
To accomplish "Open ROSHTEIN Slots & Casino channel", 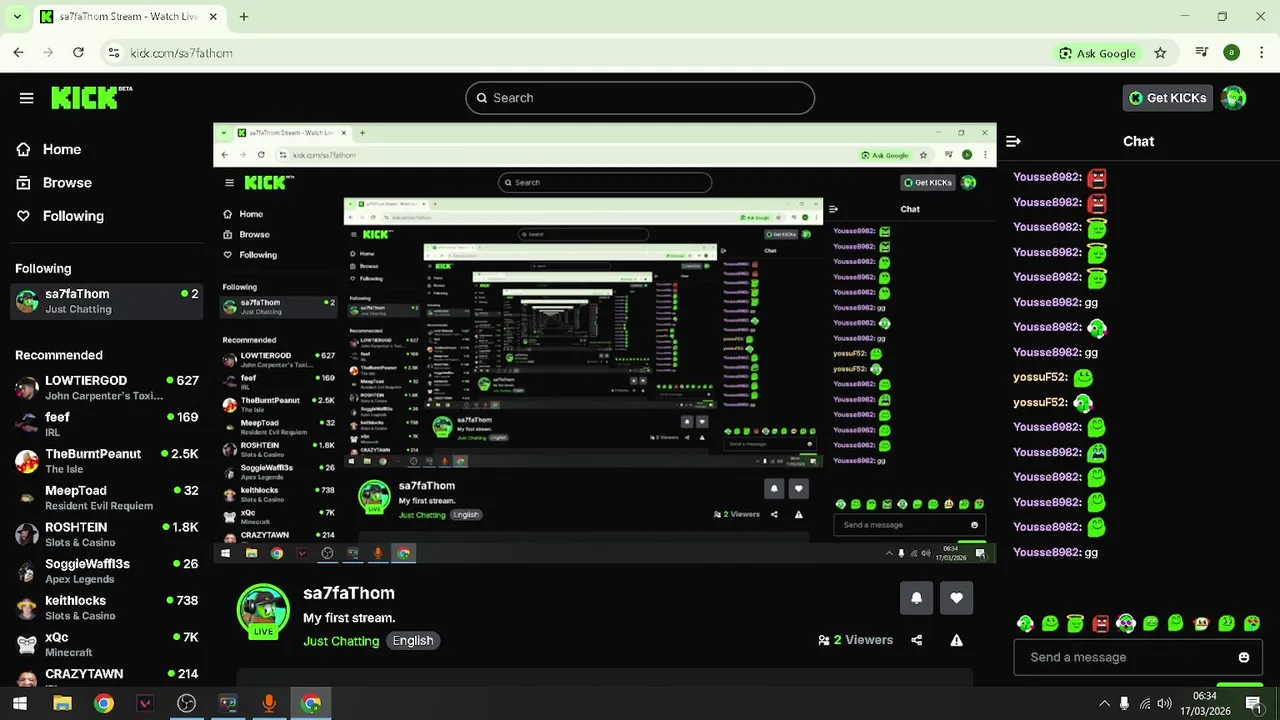I will (107, 534).
